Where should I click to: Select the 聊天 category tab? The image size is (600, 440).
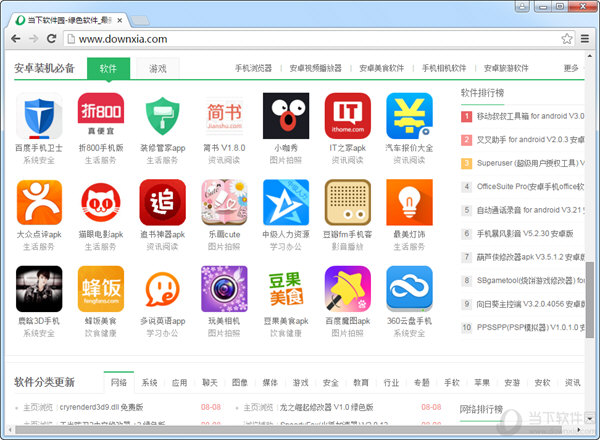[x=210, y=383]
